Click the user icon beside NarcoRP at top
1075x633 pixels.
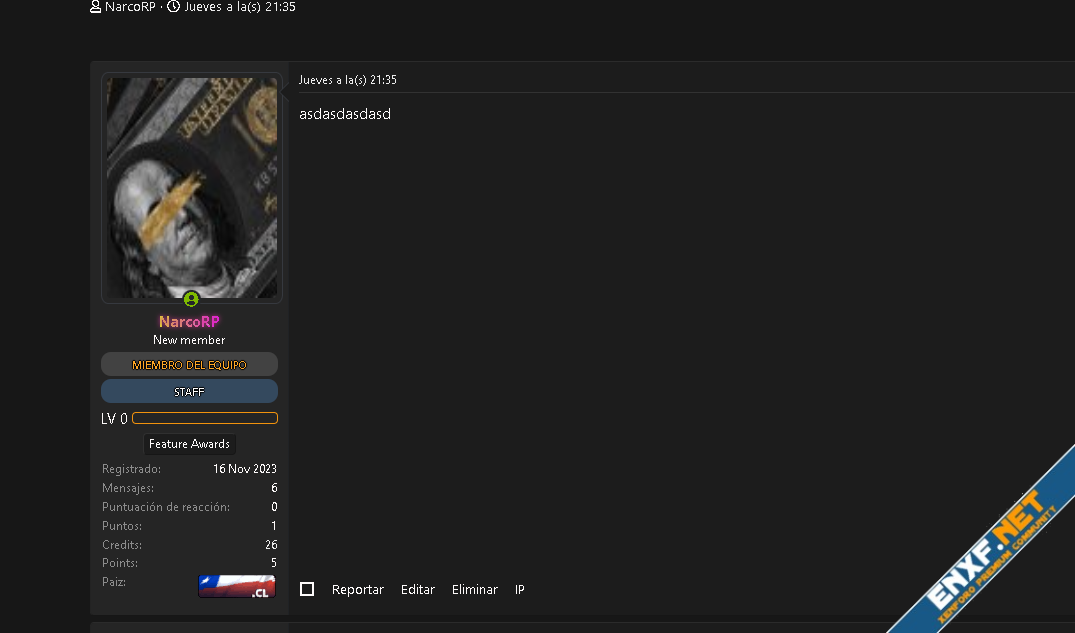[95, 7]
